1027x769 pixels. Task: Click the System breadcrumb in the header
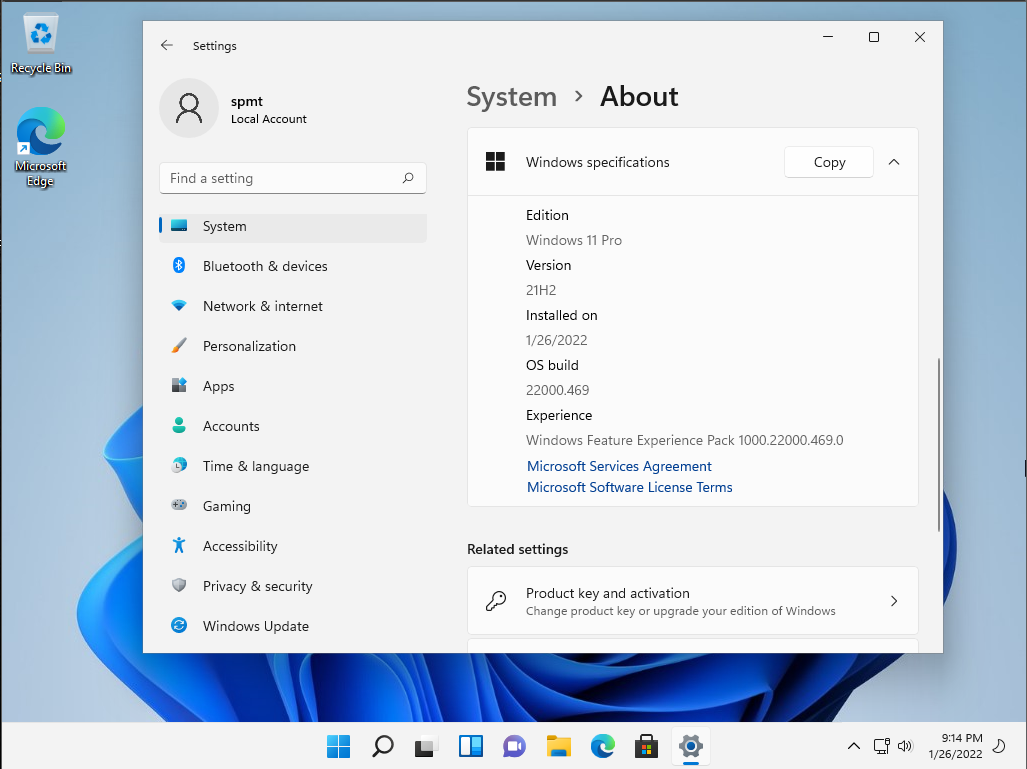512,97
